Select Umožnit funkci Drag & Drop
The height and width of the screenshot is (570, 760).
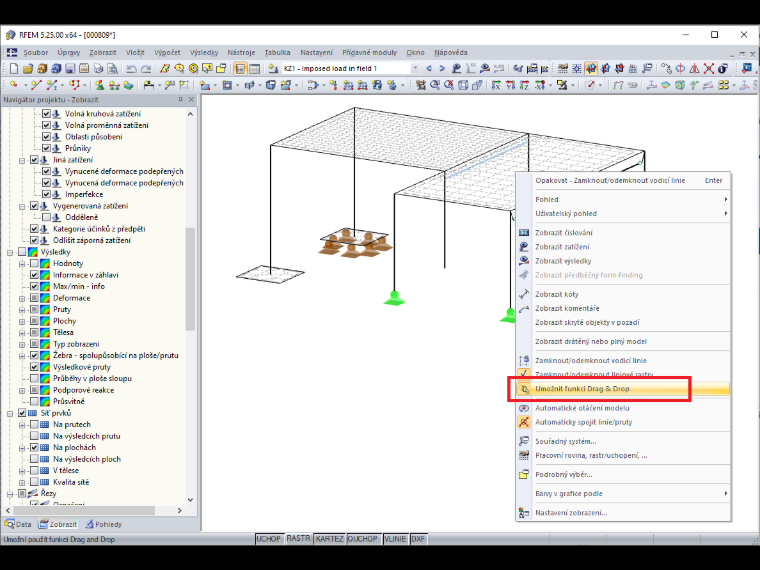[x=623, y=389]
